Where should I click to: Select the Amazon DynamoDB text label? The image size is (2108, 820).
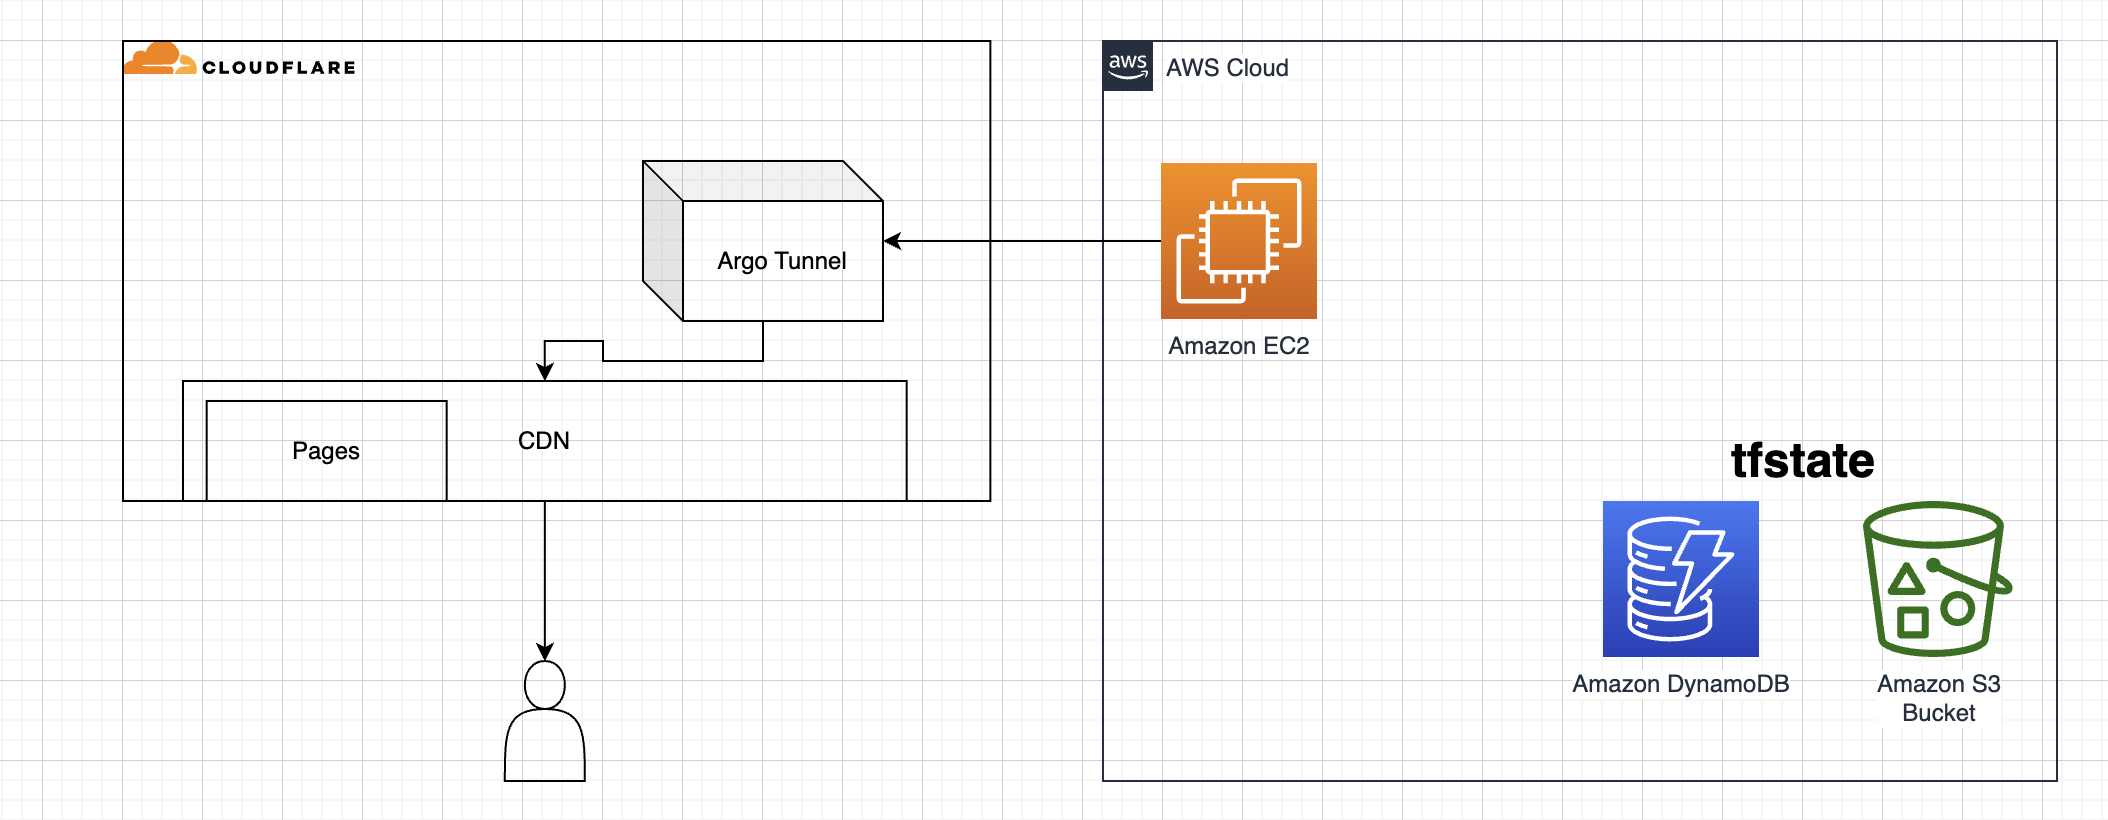click(x=1680, y=684)
